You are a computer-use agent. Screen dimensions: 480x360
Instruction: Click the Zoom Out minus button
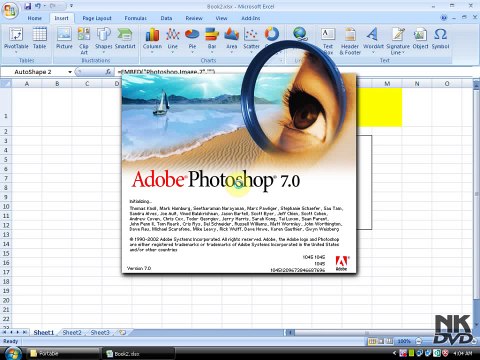pyautogui.click(x=419, y=341)
